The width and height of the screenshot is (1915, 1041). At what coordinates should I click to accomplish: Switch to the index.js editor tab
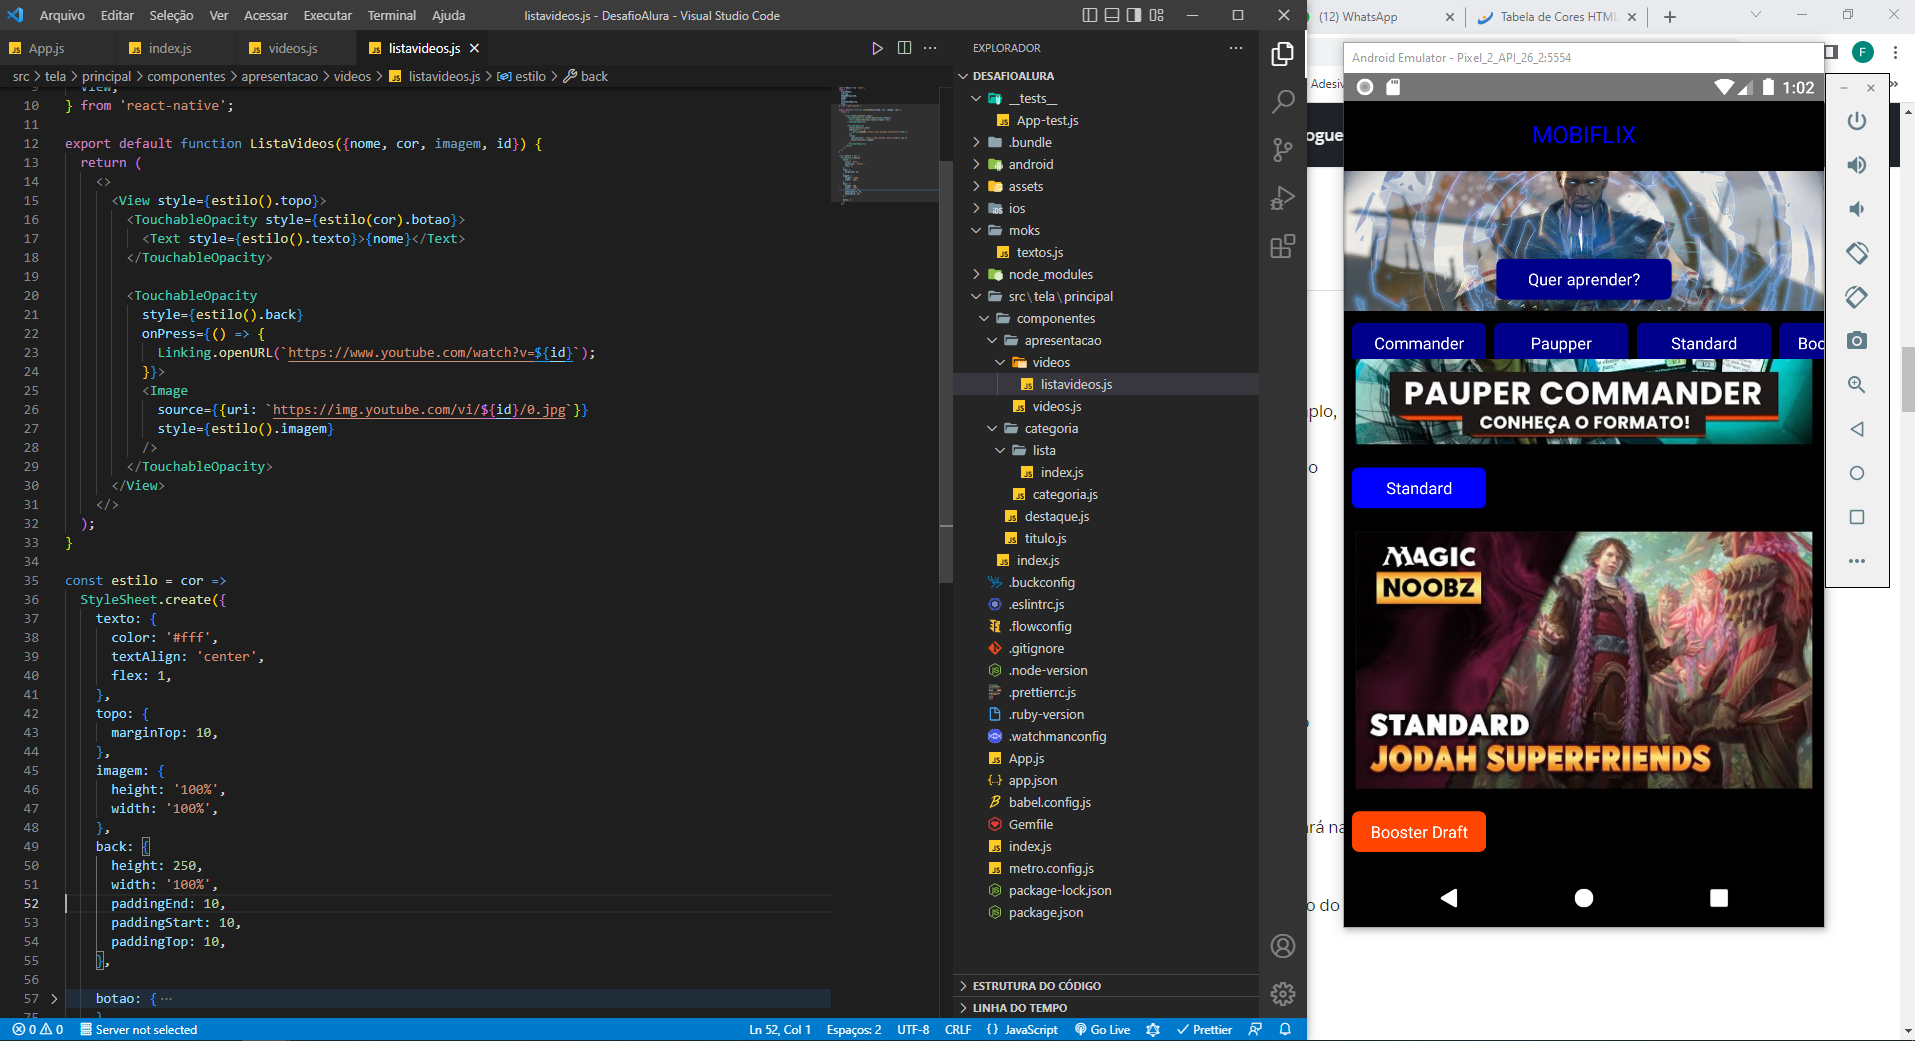pos(170,48)
